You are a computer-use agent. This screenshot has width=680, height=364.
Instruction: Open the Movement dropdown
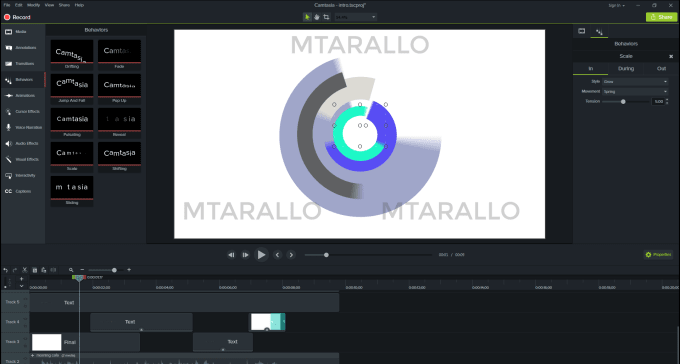(x=635, y=92)
